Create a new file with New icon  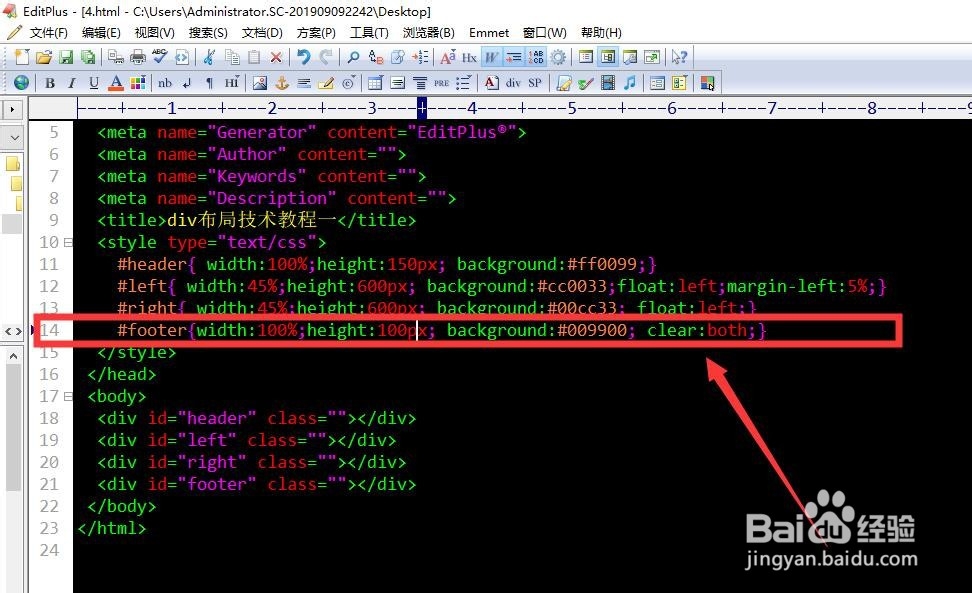pyautogui.click(x=22, y=57)
